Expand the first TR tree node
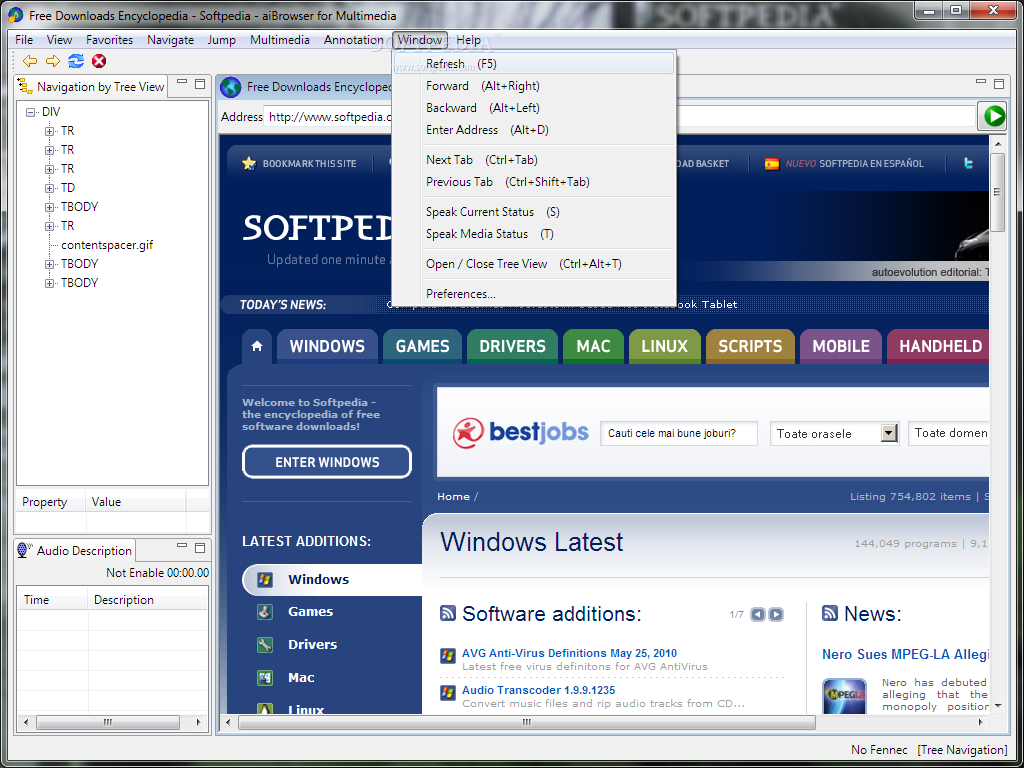The width and height of the screenshot is (1024, 768). click(x=49, y=131)
